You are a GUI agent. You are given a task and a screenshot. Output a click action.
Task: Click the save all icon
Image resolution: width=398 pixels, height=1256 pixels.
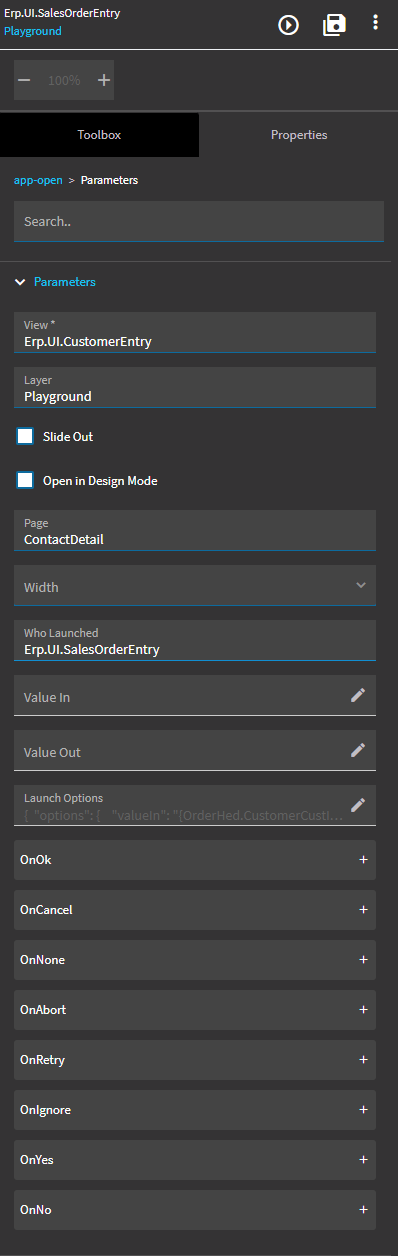coord(334,24)
